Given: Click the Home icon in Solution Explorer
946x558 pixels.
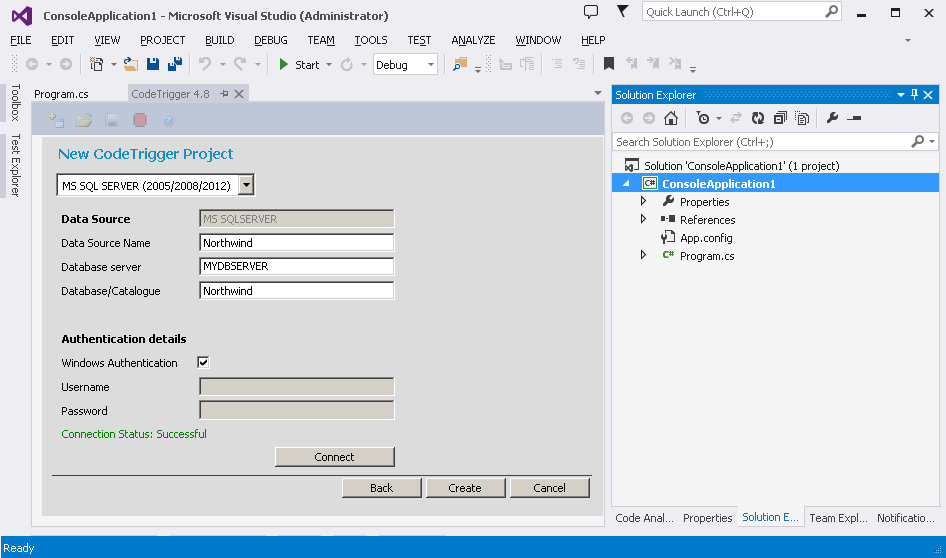Looking at the screenshot, I should pyautogui.click(x=671, y=118).
